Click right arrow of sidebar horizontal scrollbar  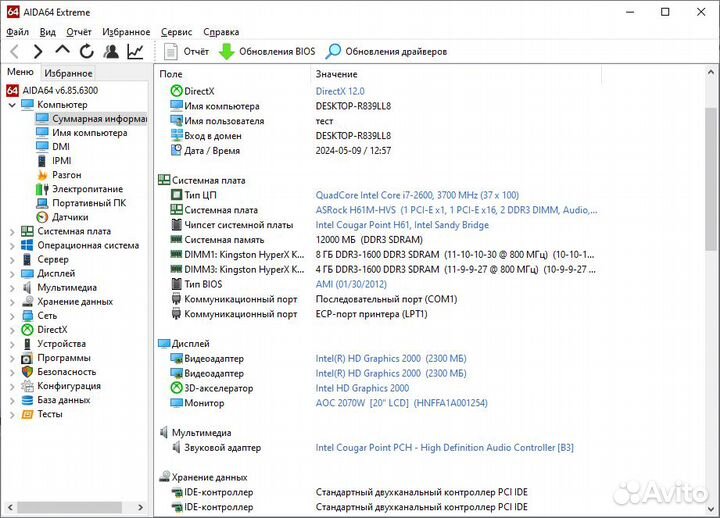[x=141, y=507]
